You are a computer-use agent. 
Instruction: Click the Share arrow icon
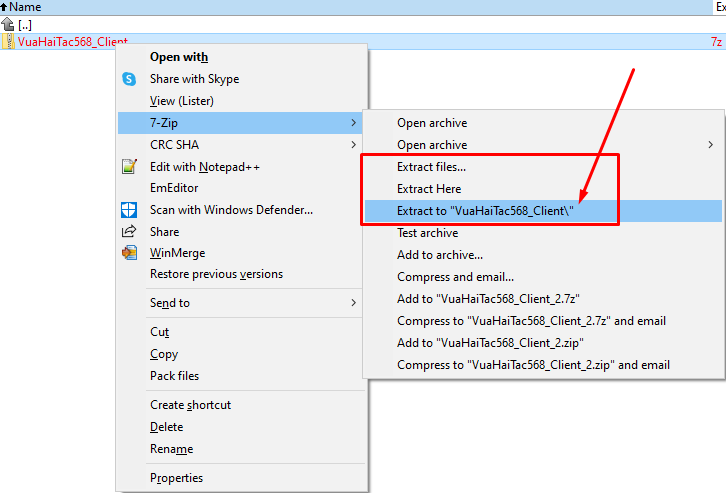[129, 231]
